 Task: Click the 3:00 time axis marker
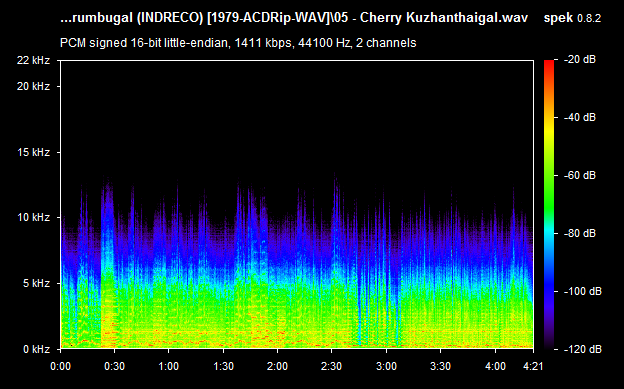coord(386,366)
